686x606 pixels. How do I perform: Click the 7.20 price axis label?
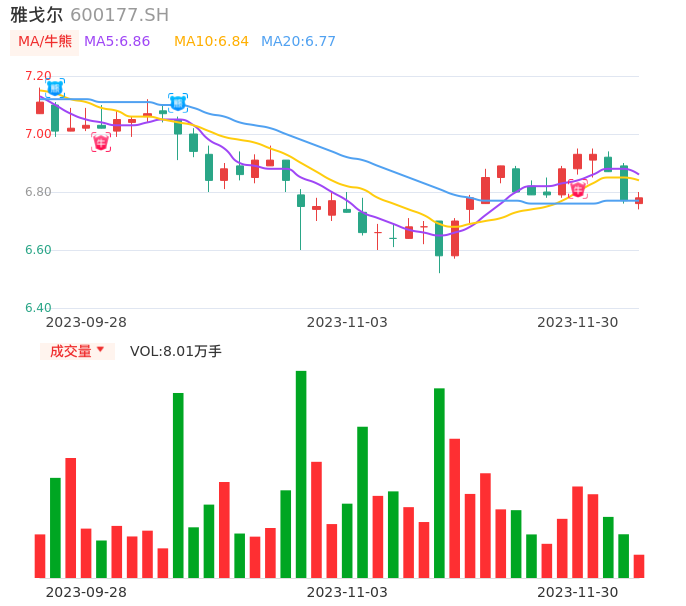point(38,76)
